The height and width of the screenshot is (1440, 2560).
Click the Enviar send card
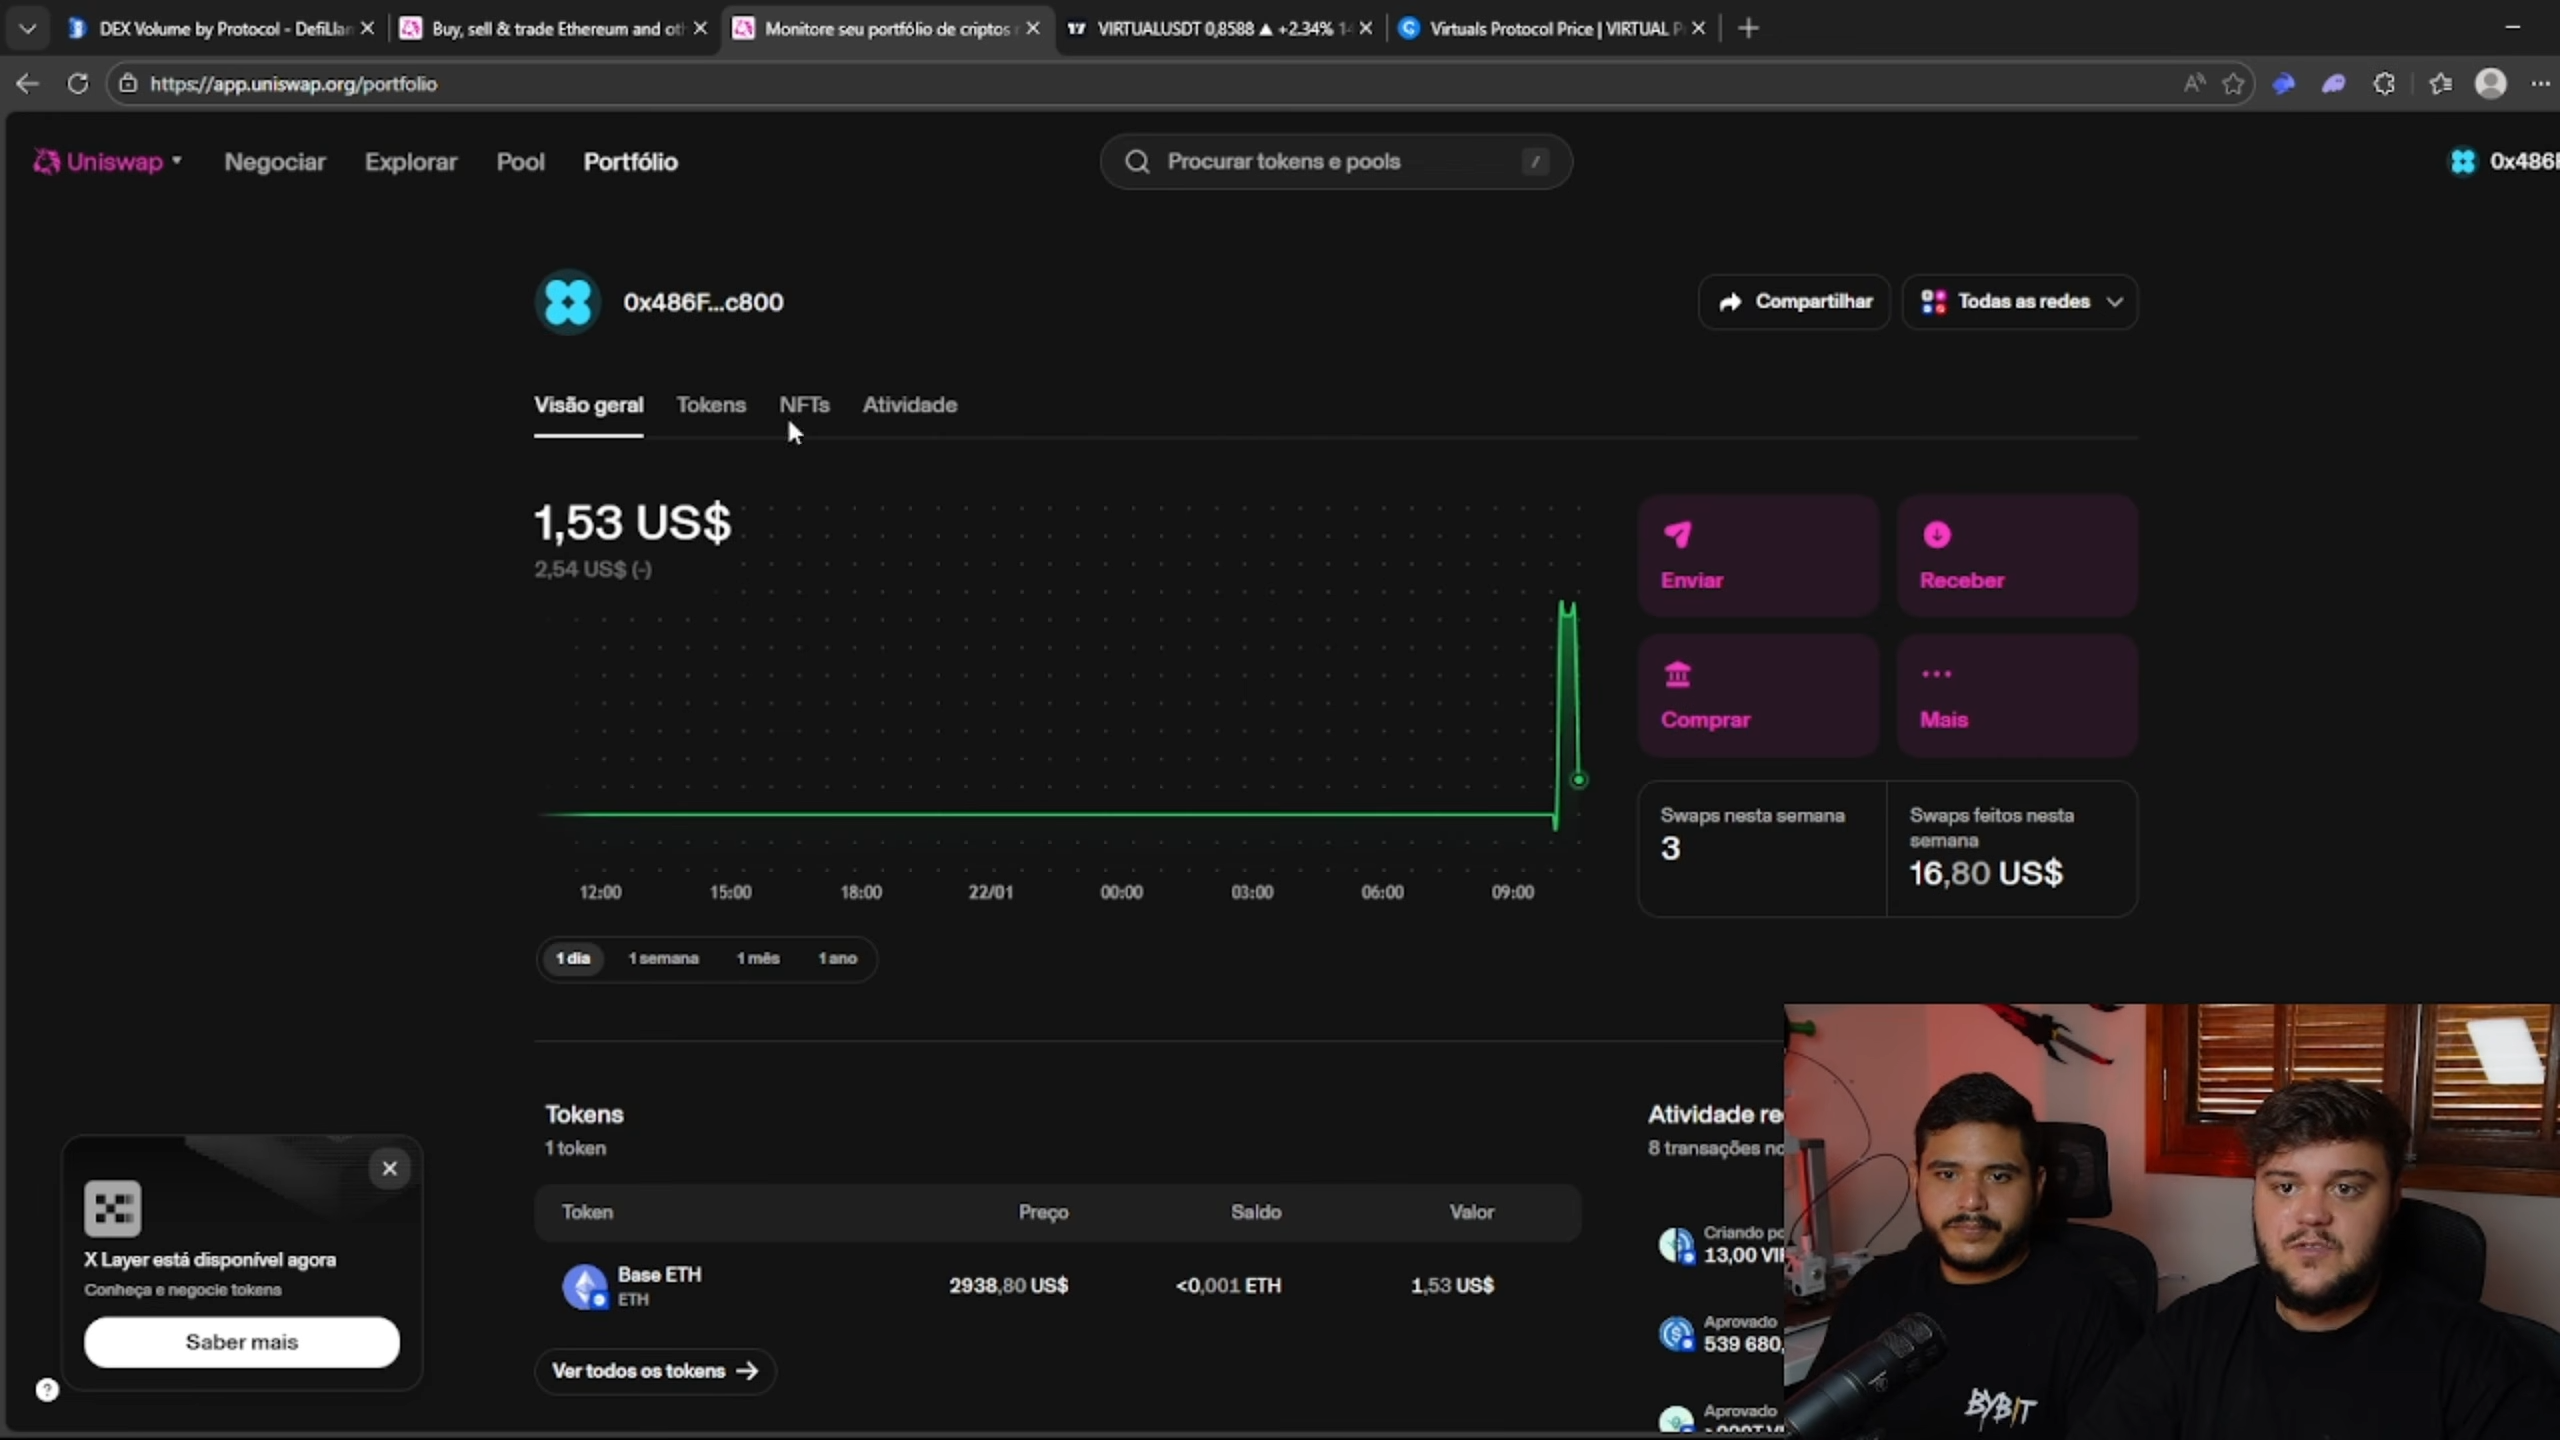point(1758,556)
